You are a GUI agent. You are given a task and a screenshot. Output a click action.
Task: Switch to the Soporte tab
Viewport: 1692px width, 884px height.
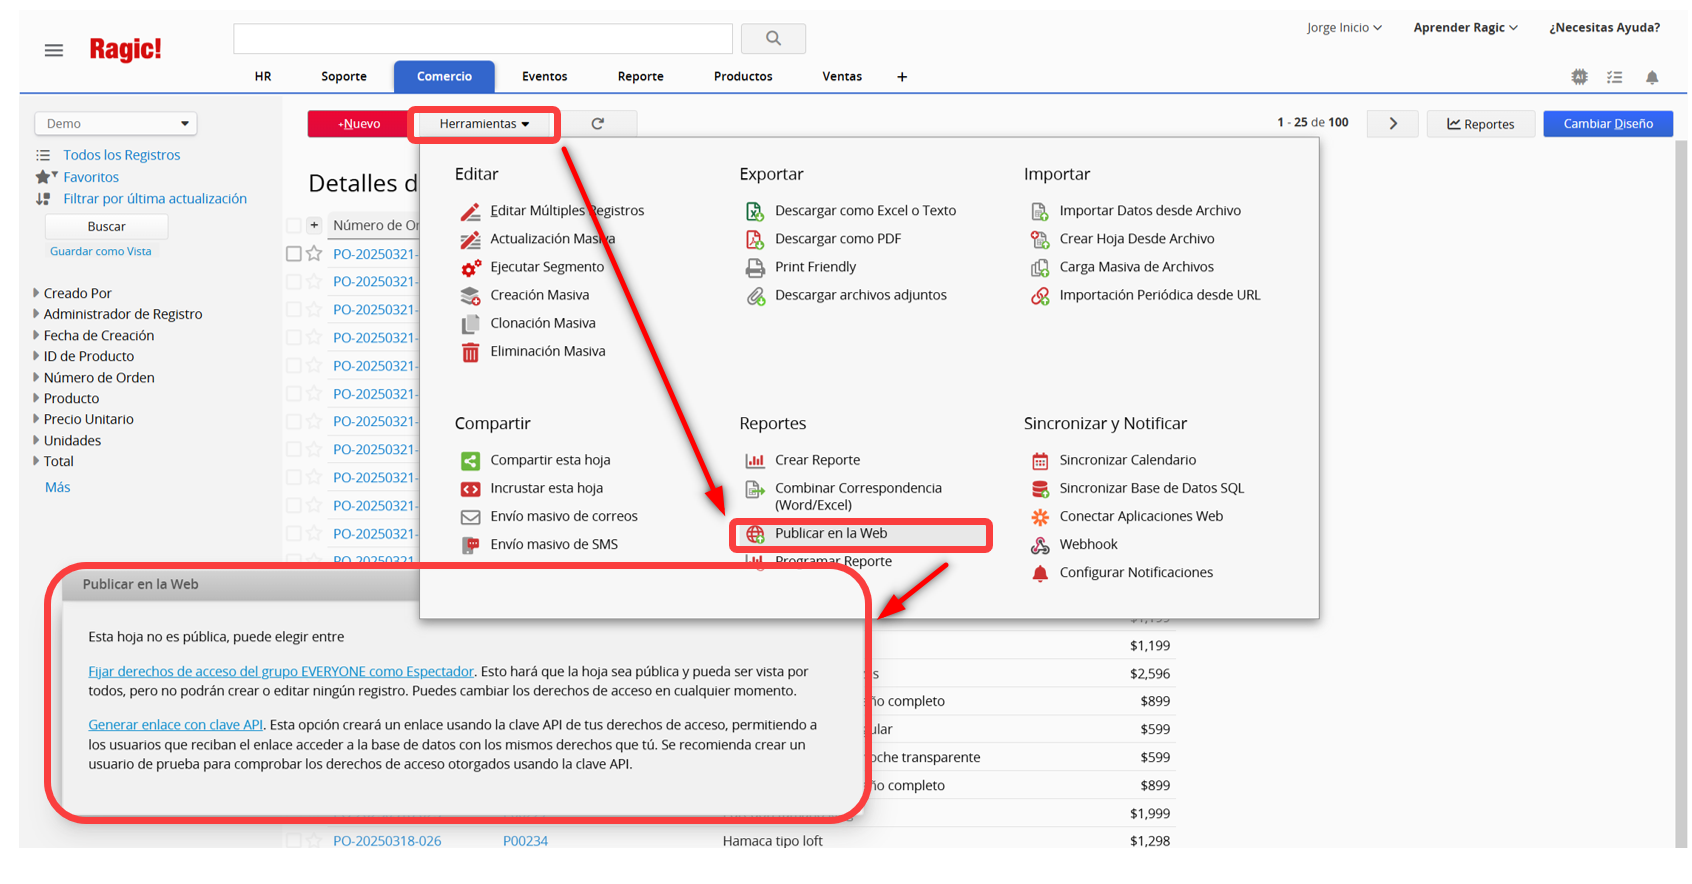[x=344, y=77]
